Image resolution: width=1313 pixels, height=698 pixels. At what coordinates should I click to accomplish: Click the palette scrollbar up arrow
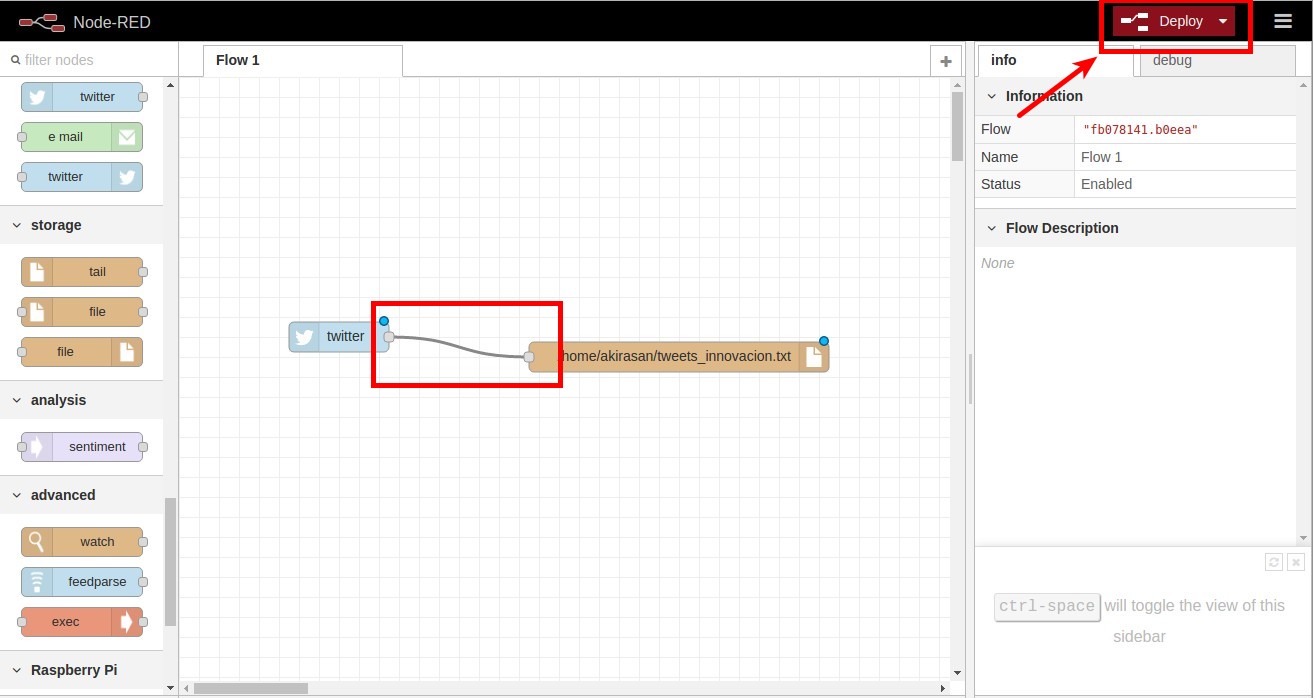tap(170, 86)
